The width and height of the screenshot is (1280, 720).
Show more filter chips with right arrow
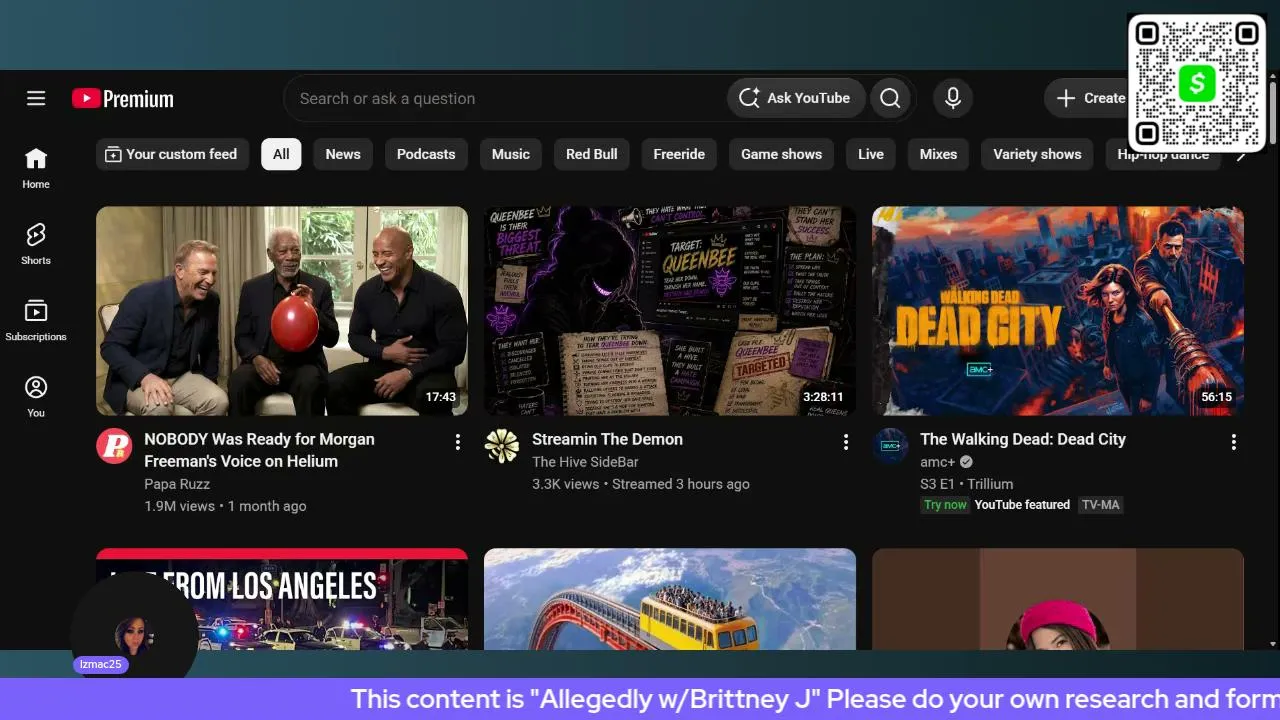pos(1240,155)
